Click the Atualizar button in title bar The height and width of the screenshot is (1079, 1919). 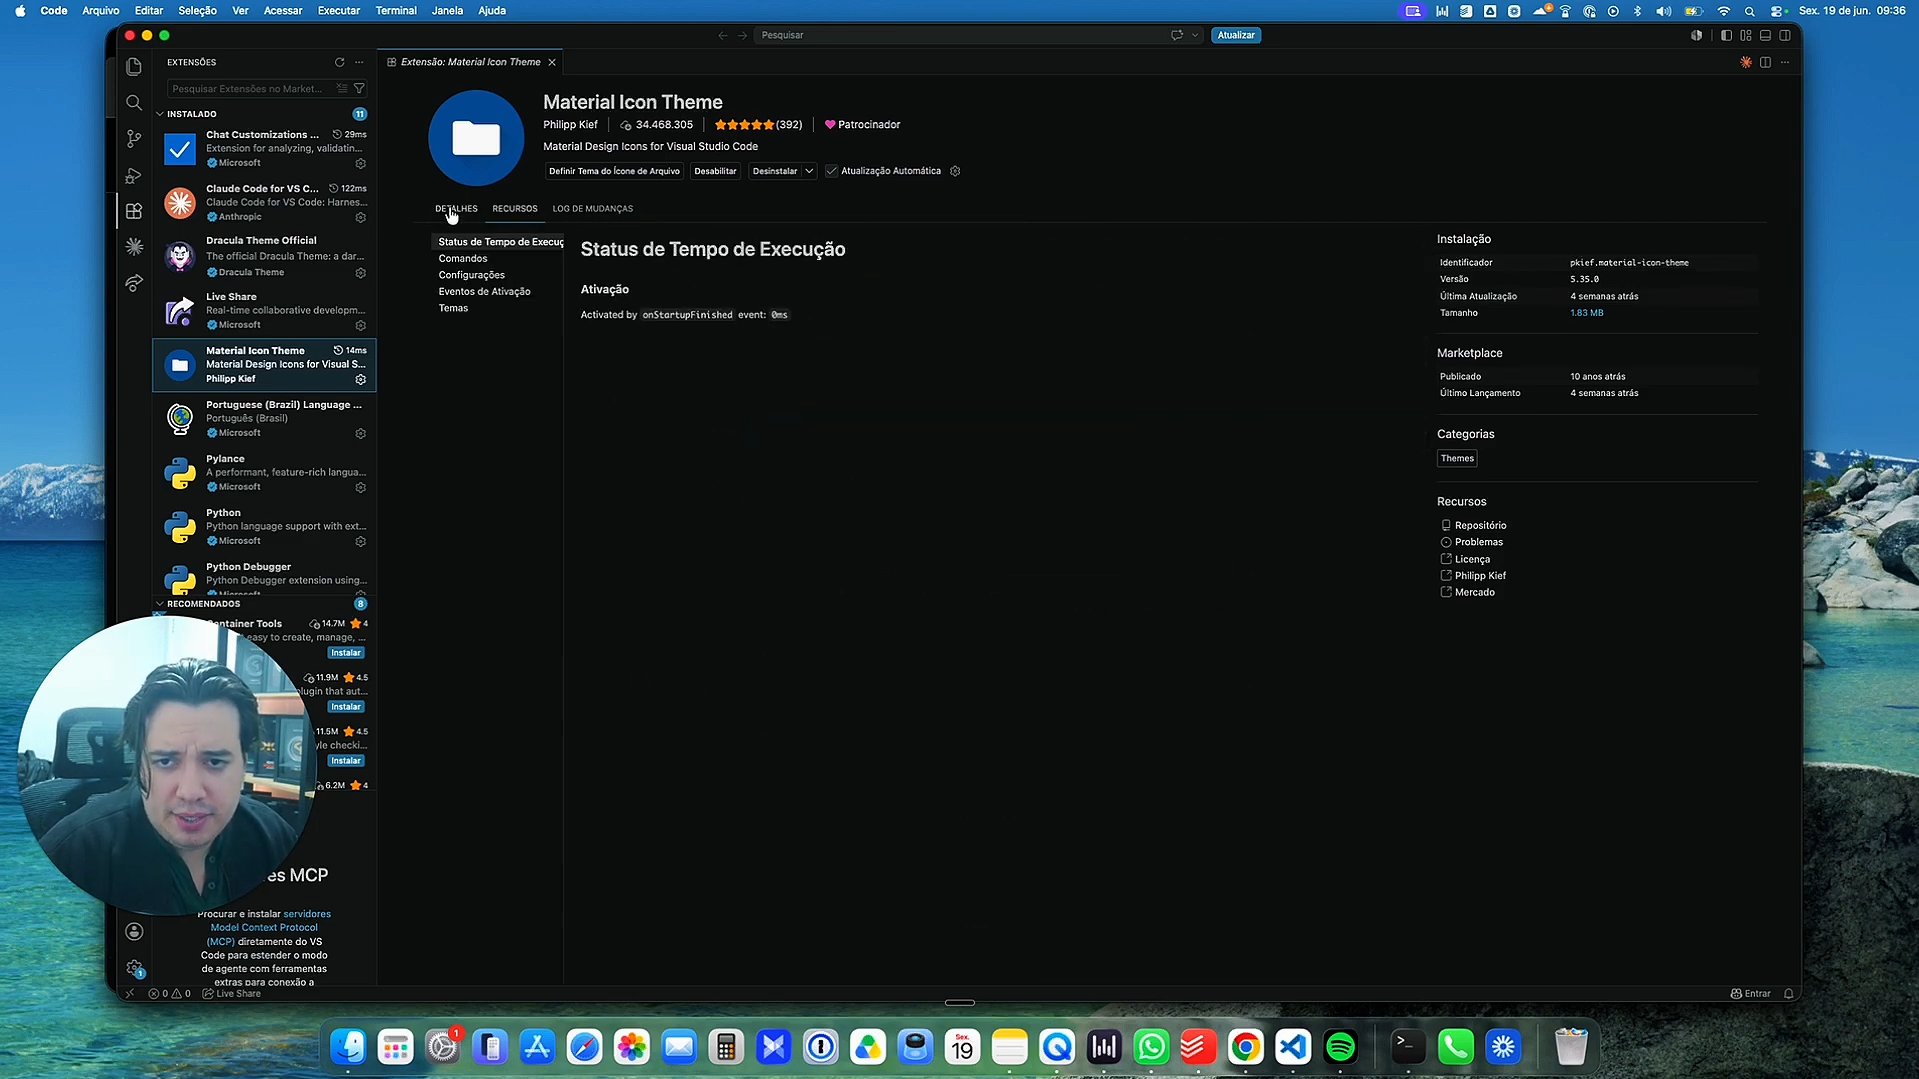1236,35
